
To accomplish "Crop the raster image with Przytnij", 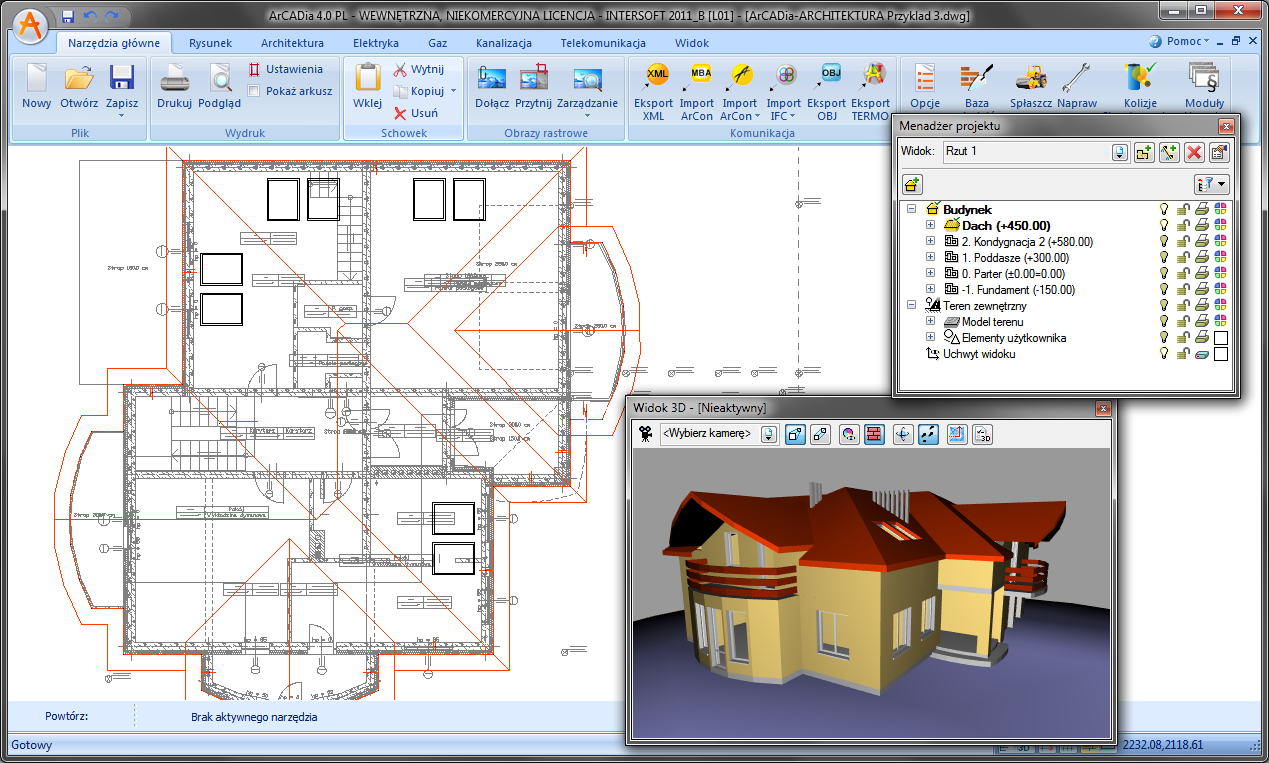I will 534,87.
